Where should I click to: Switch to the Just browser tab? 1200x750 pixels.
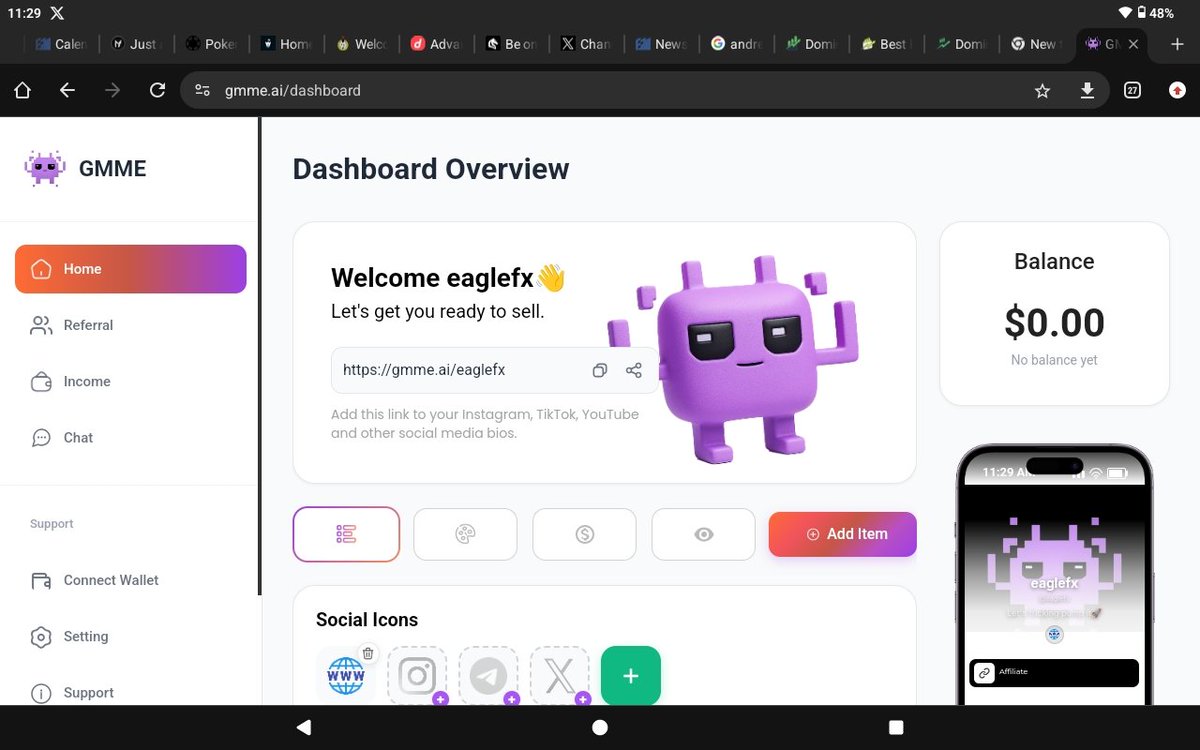pos(135,44)
